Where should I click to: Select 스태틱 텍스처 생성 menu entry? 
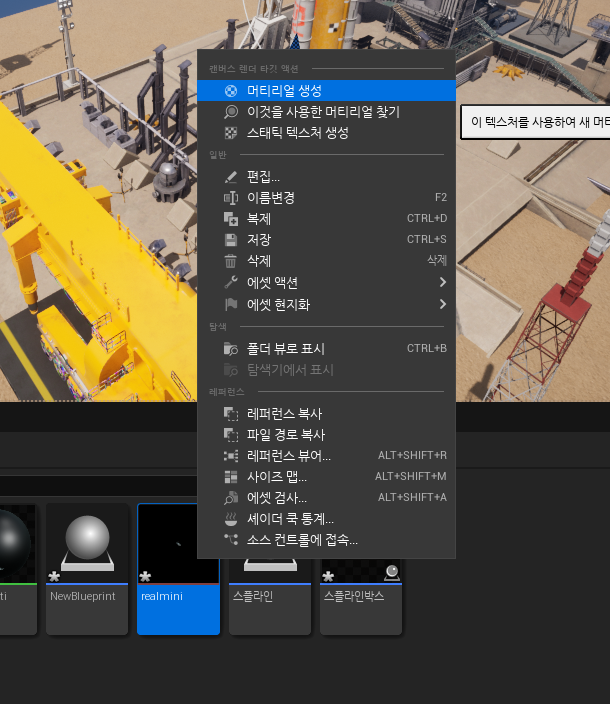(x=326, y=133)
